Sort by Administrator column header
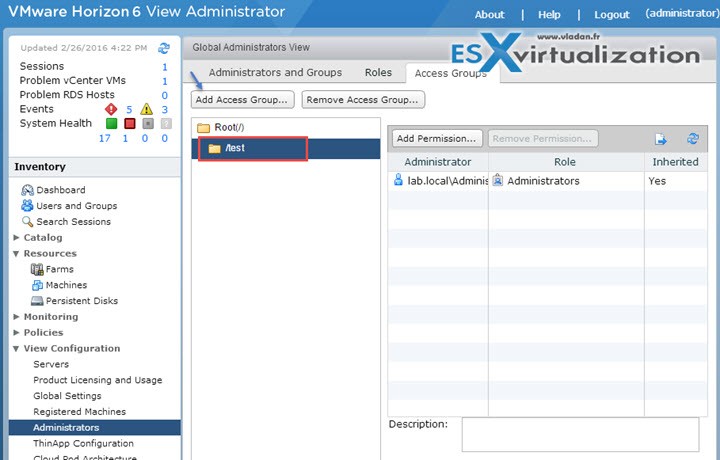 click(438, 162)
